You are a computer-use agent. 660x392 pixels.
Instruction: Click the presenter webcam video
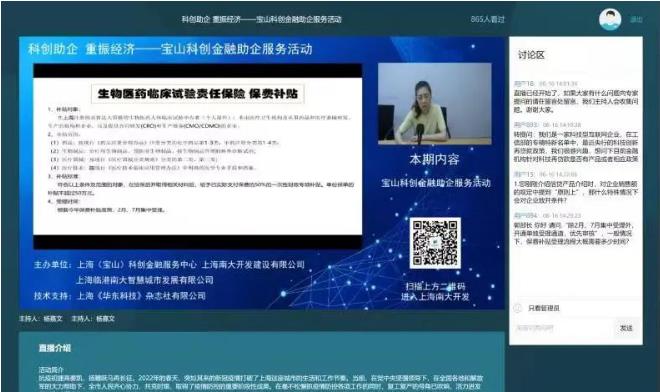(x=434, y=104)
